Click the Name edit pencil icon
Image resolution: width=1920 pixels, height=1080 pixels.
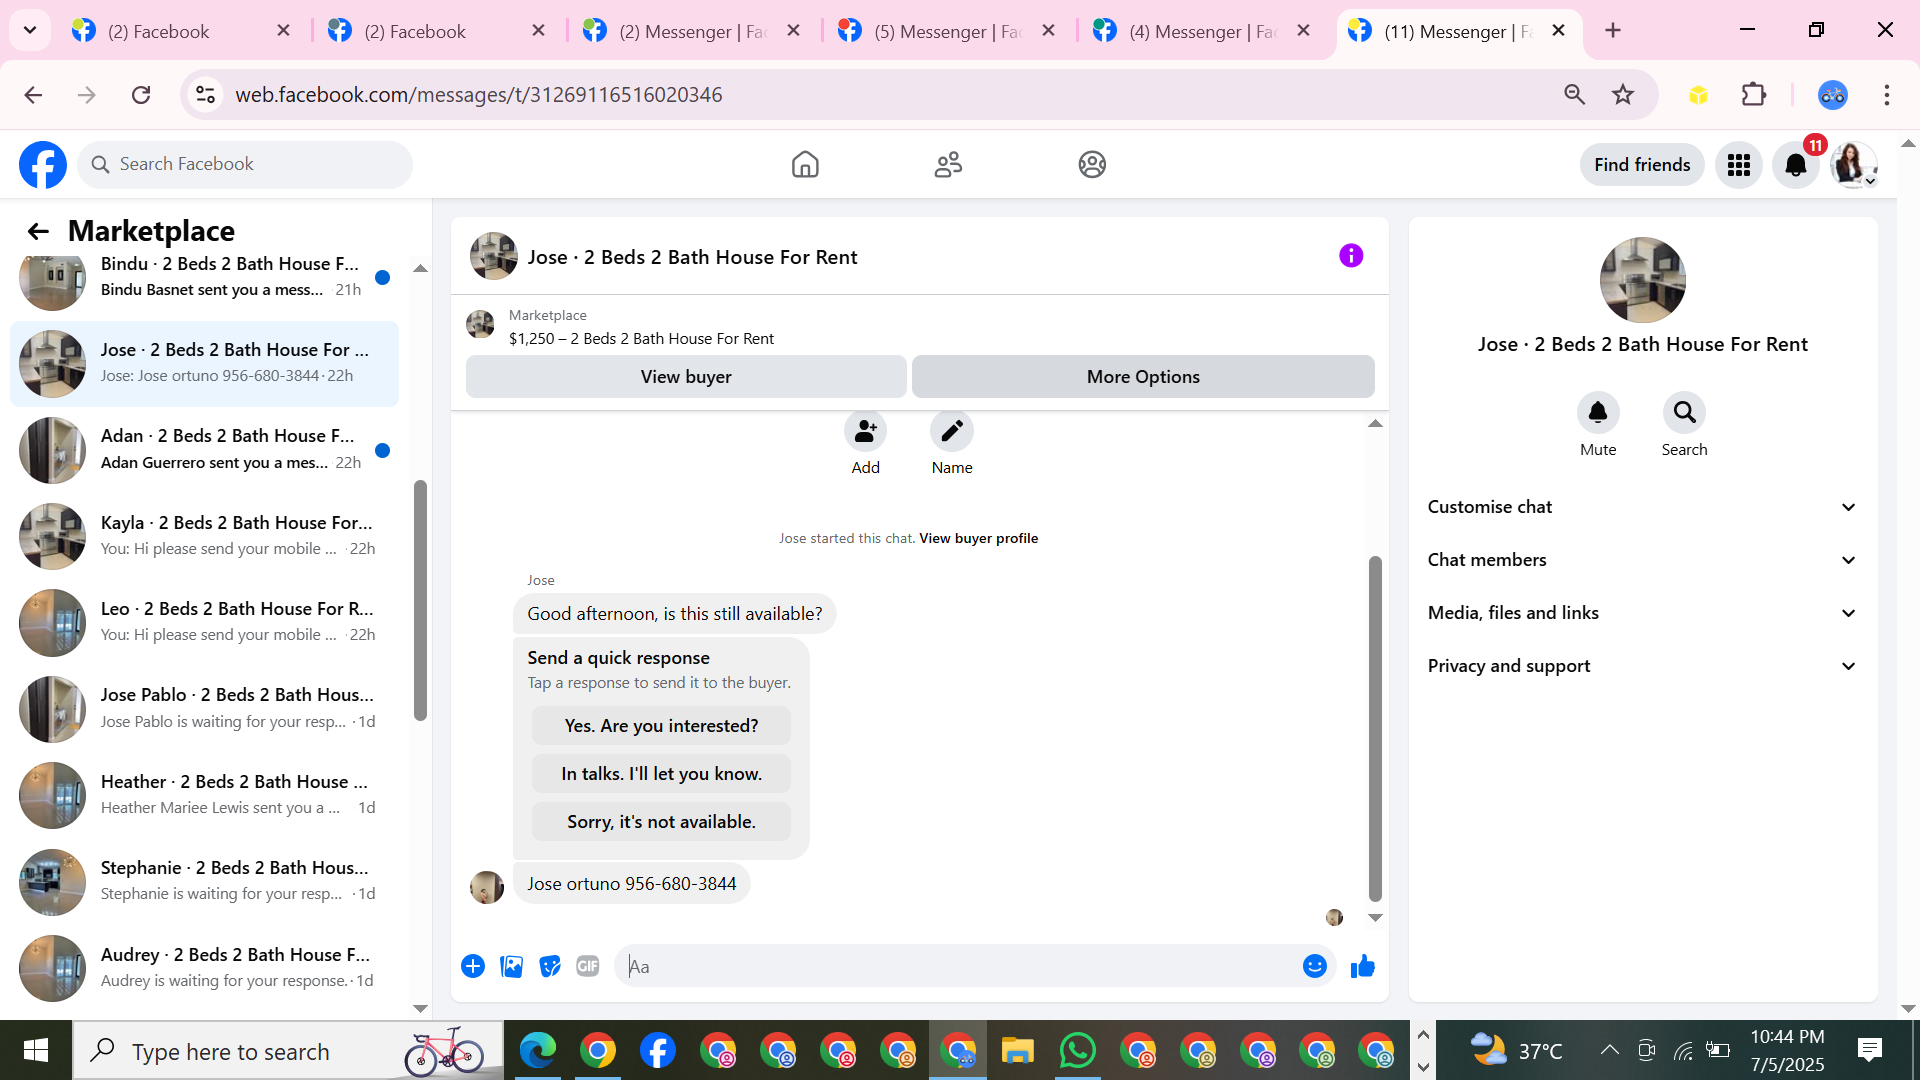click(x=951, y=432)
